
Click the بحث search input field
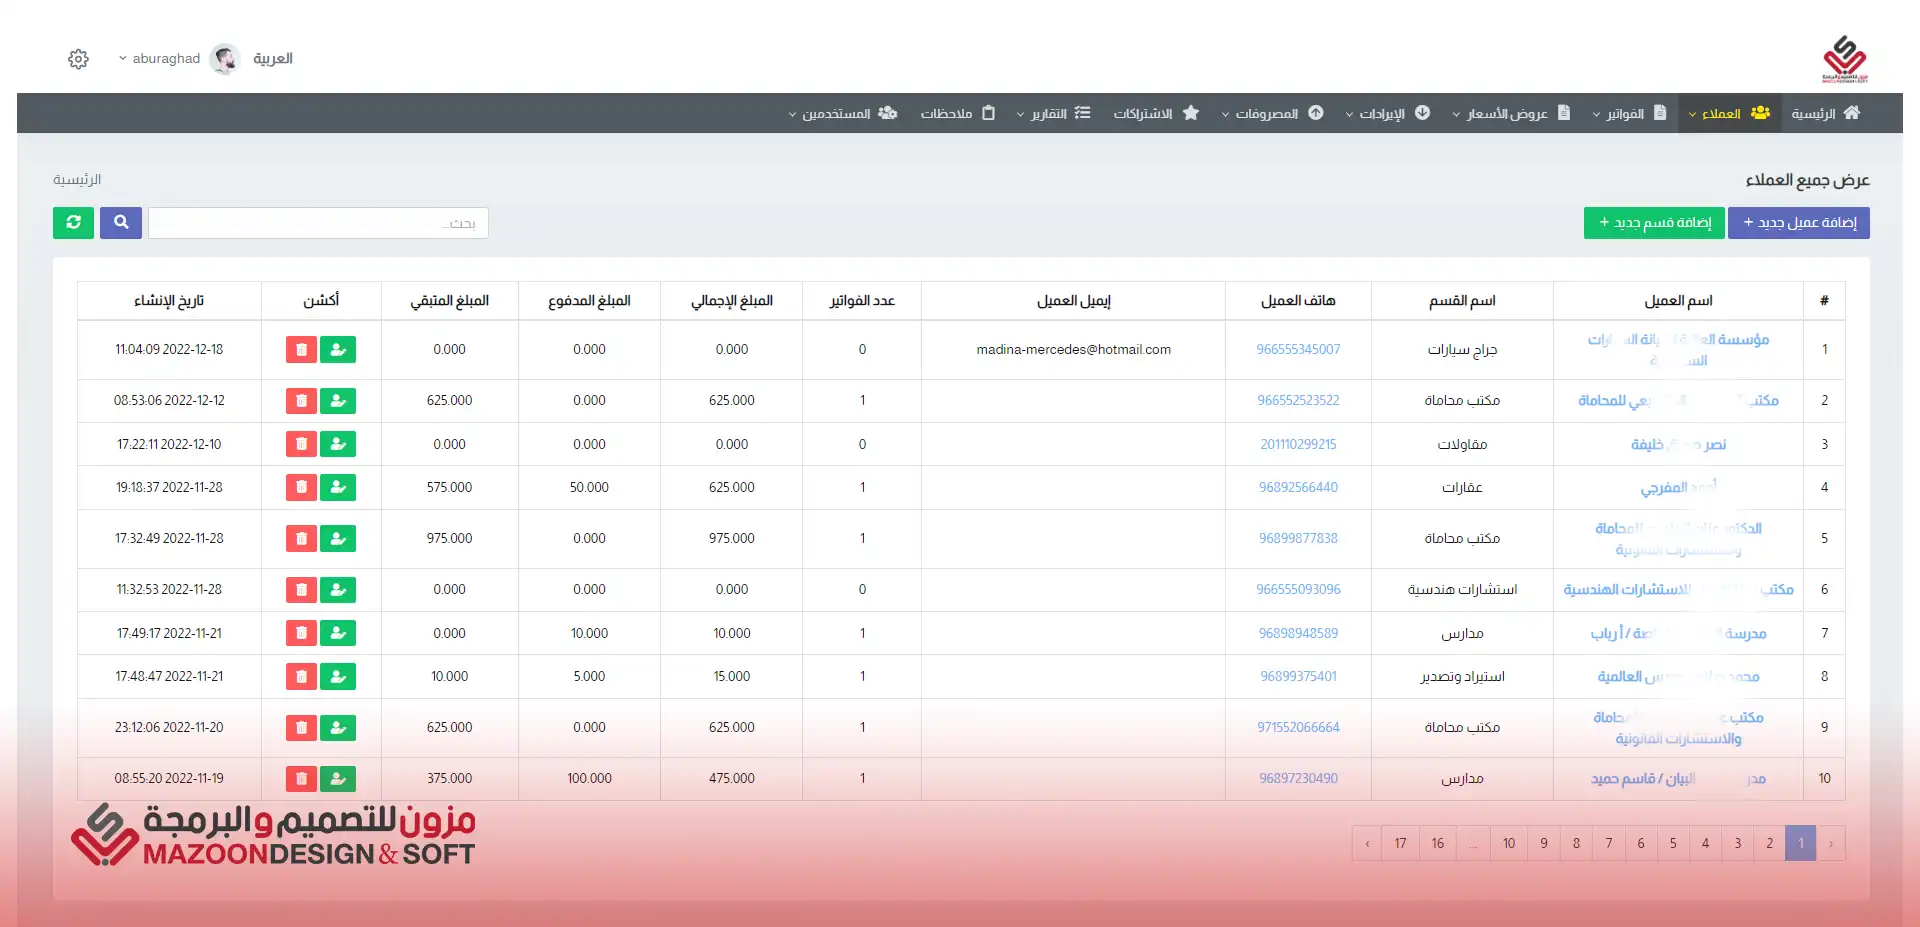(x=318, y=223)
